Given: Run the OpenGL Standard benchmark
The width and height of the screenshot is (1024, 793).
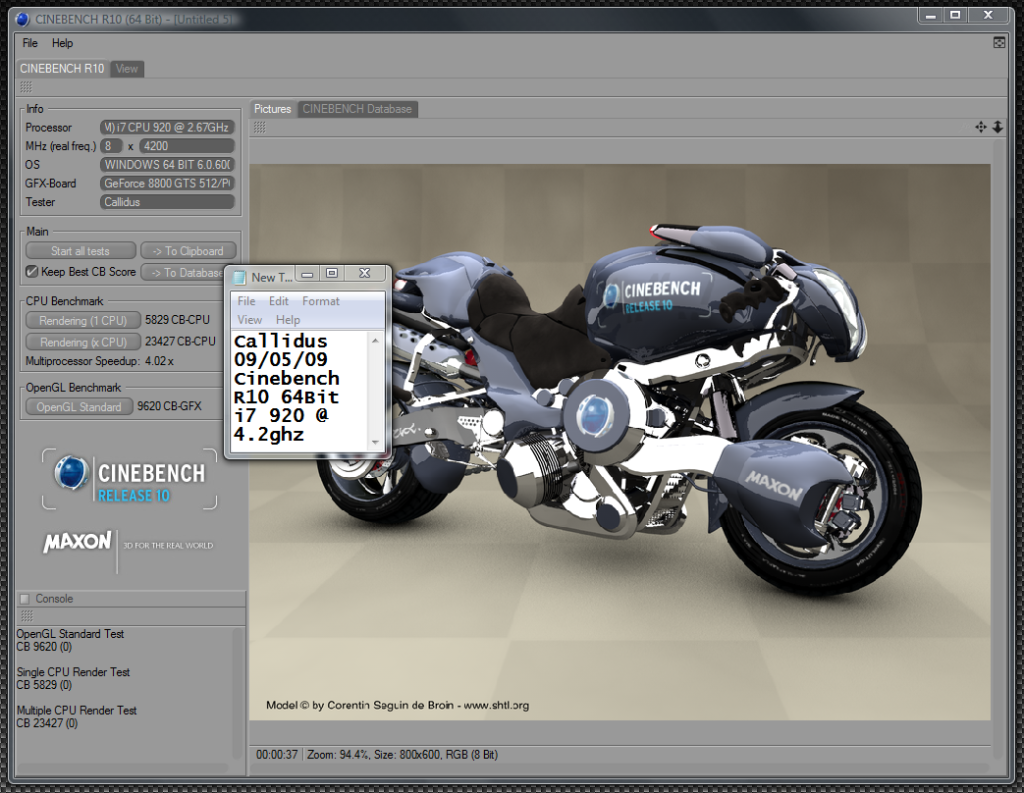Looking at the screenshot, I should pos(78,407).
